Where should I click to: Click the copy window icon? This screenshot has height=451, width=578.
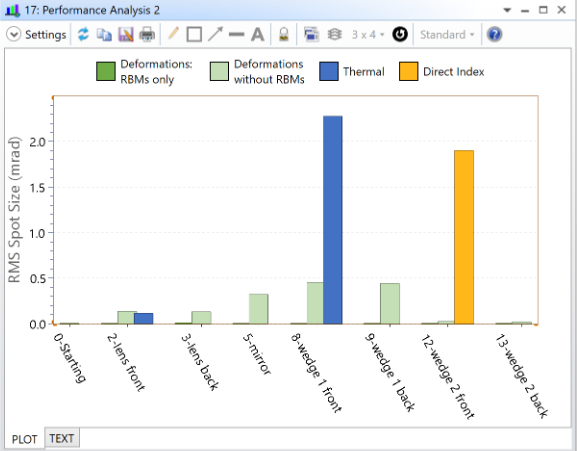(x=104, y=35)
